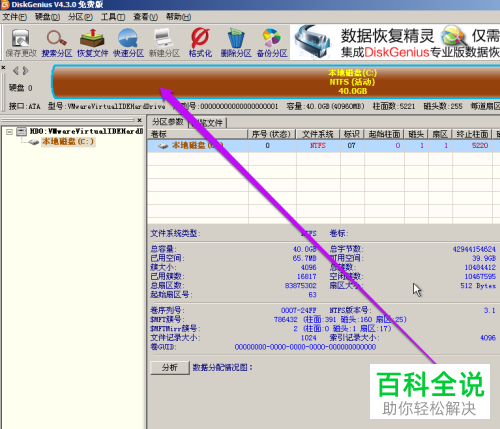Click the 总字节数 value 42944154624
This screenshot has height=429, width=500.
(x=474, y=249)
